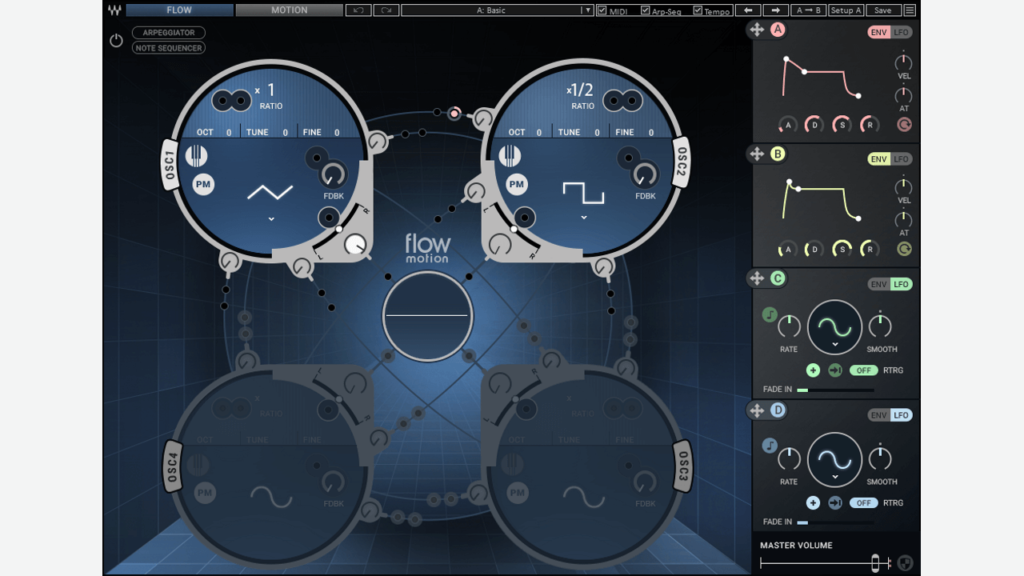
Task: Switch modulator D to ENV mode
Action: click(x=878, y=415)
